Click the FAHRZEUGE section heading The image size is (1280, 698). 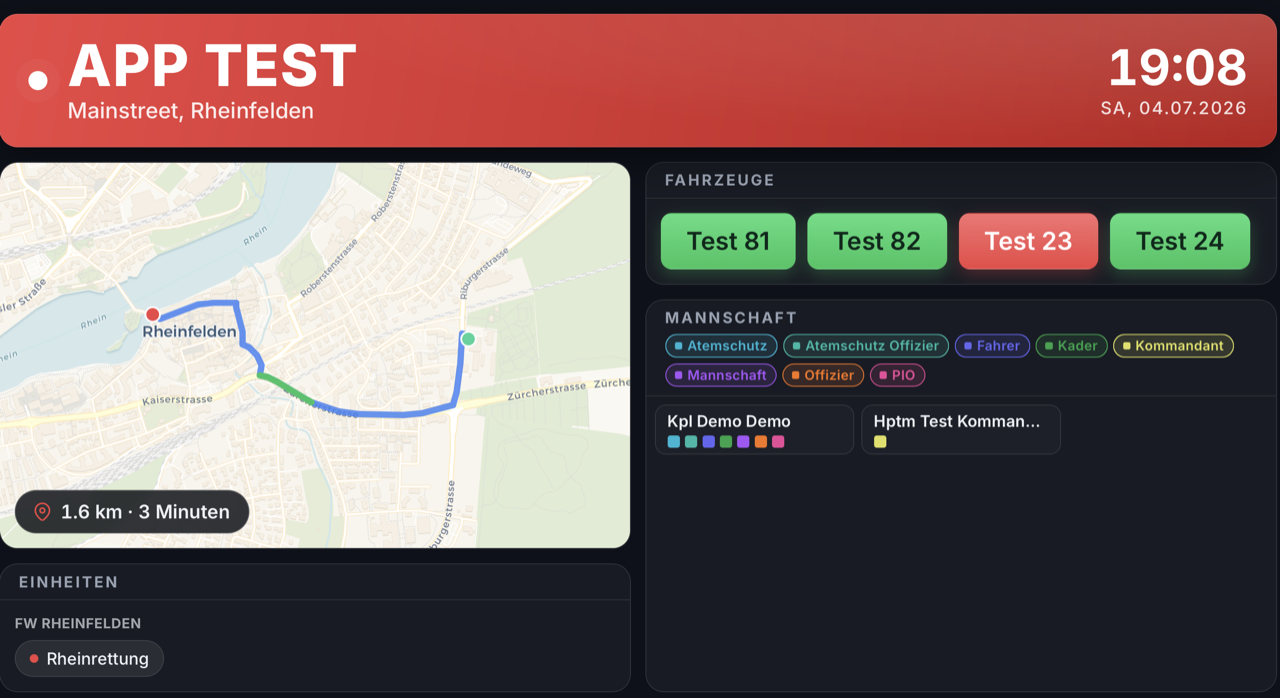[x=720, y=180]
